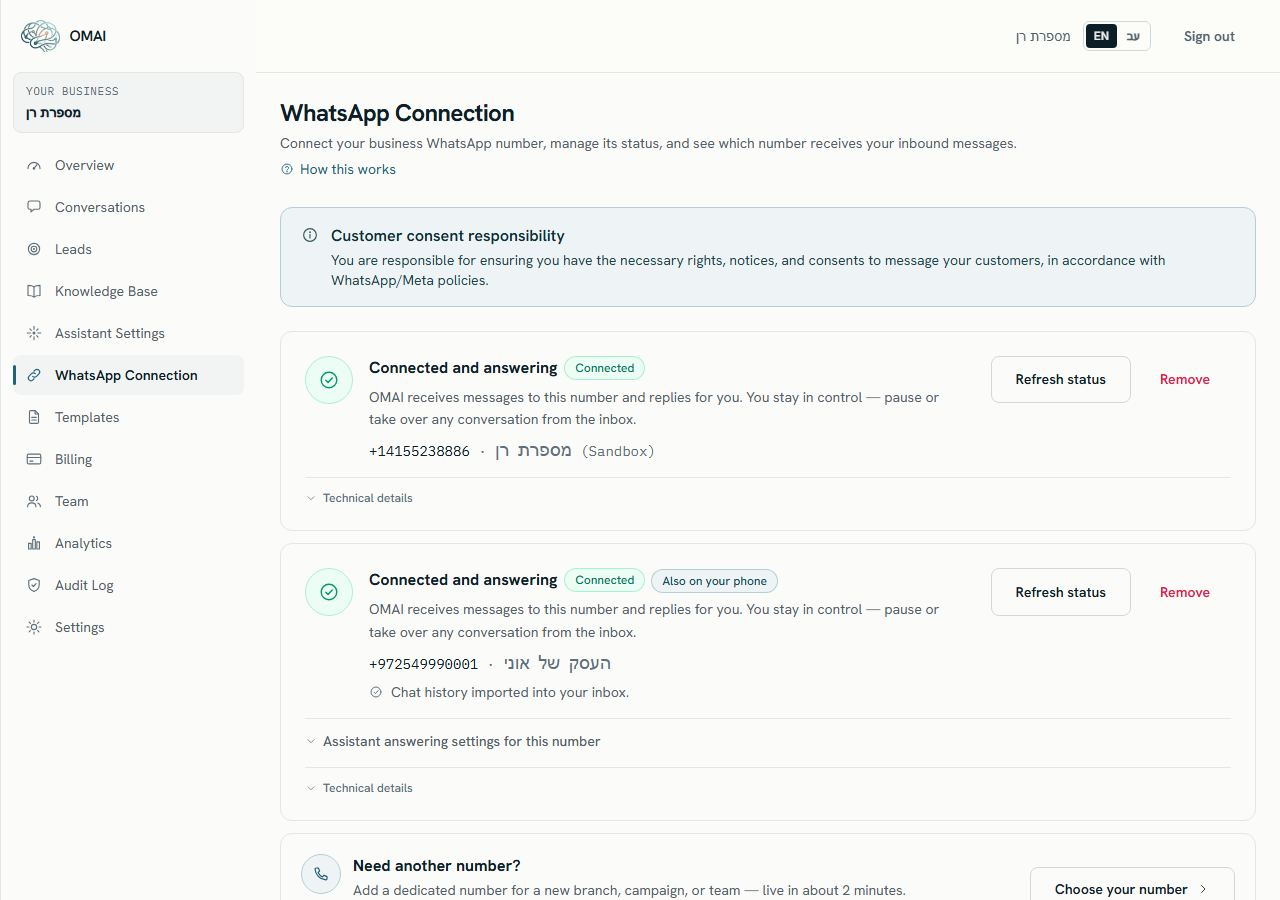Screen dimensions: 1280x900
Task: Click the info icon in consent notice
Action: (310, 236)
